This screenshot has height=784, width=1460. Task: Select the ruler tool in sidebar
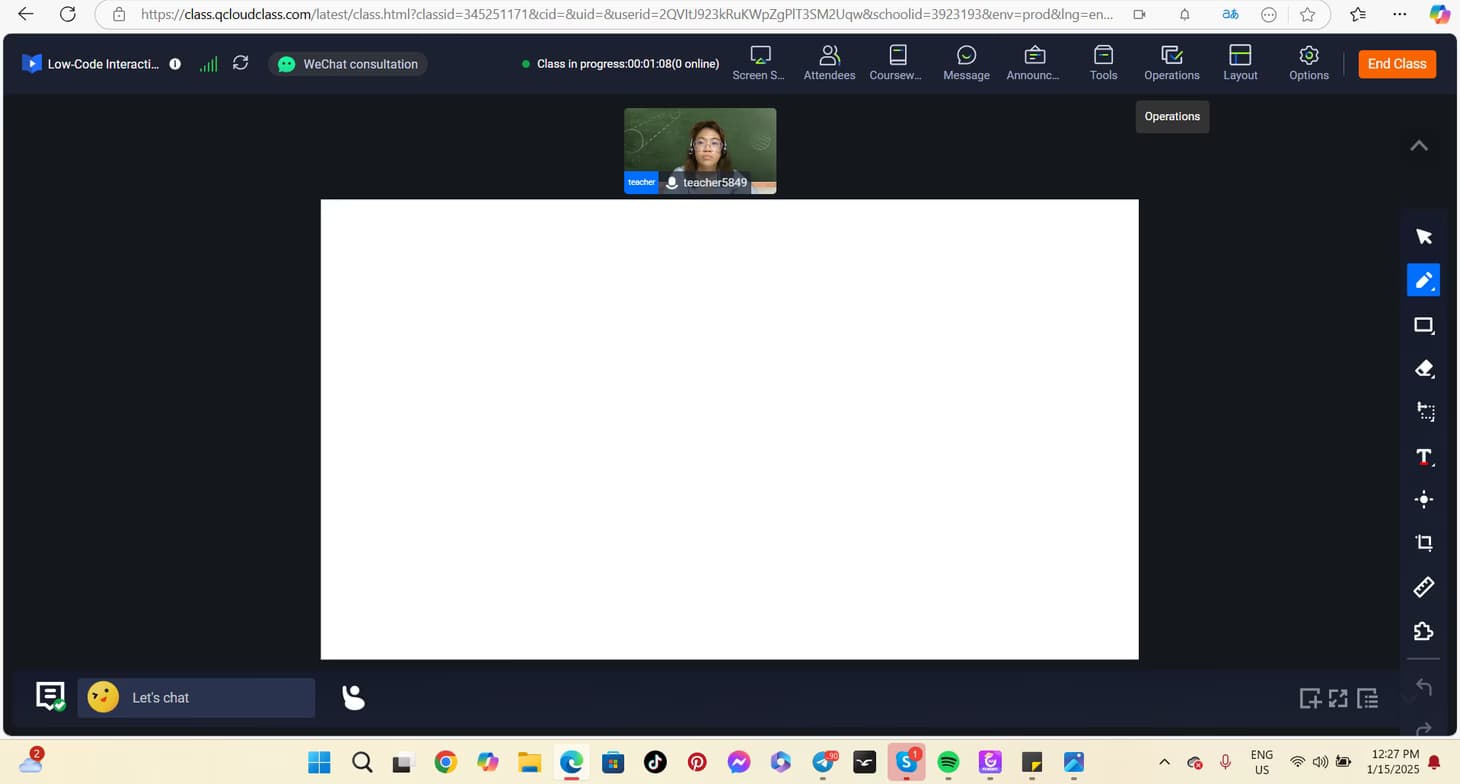point(1424,587)
